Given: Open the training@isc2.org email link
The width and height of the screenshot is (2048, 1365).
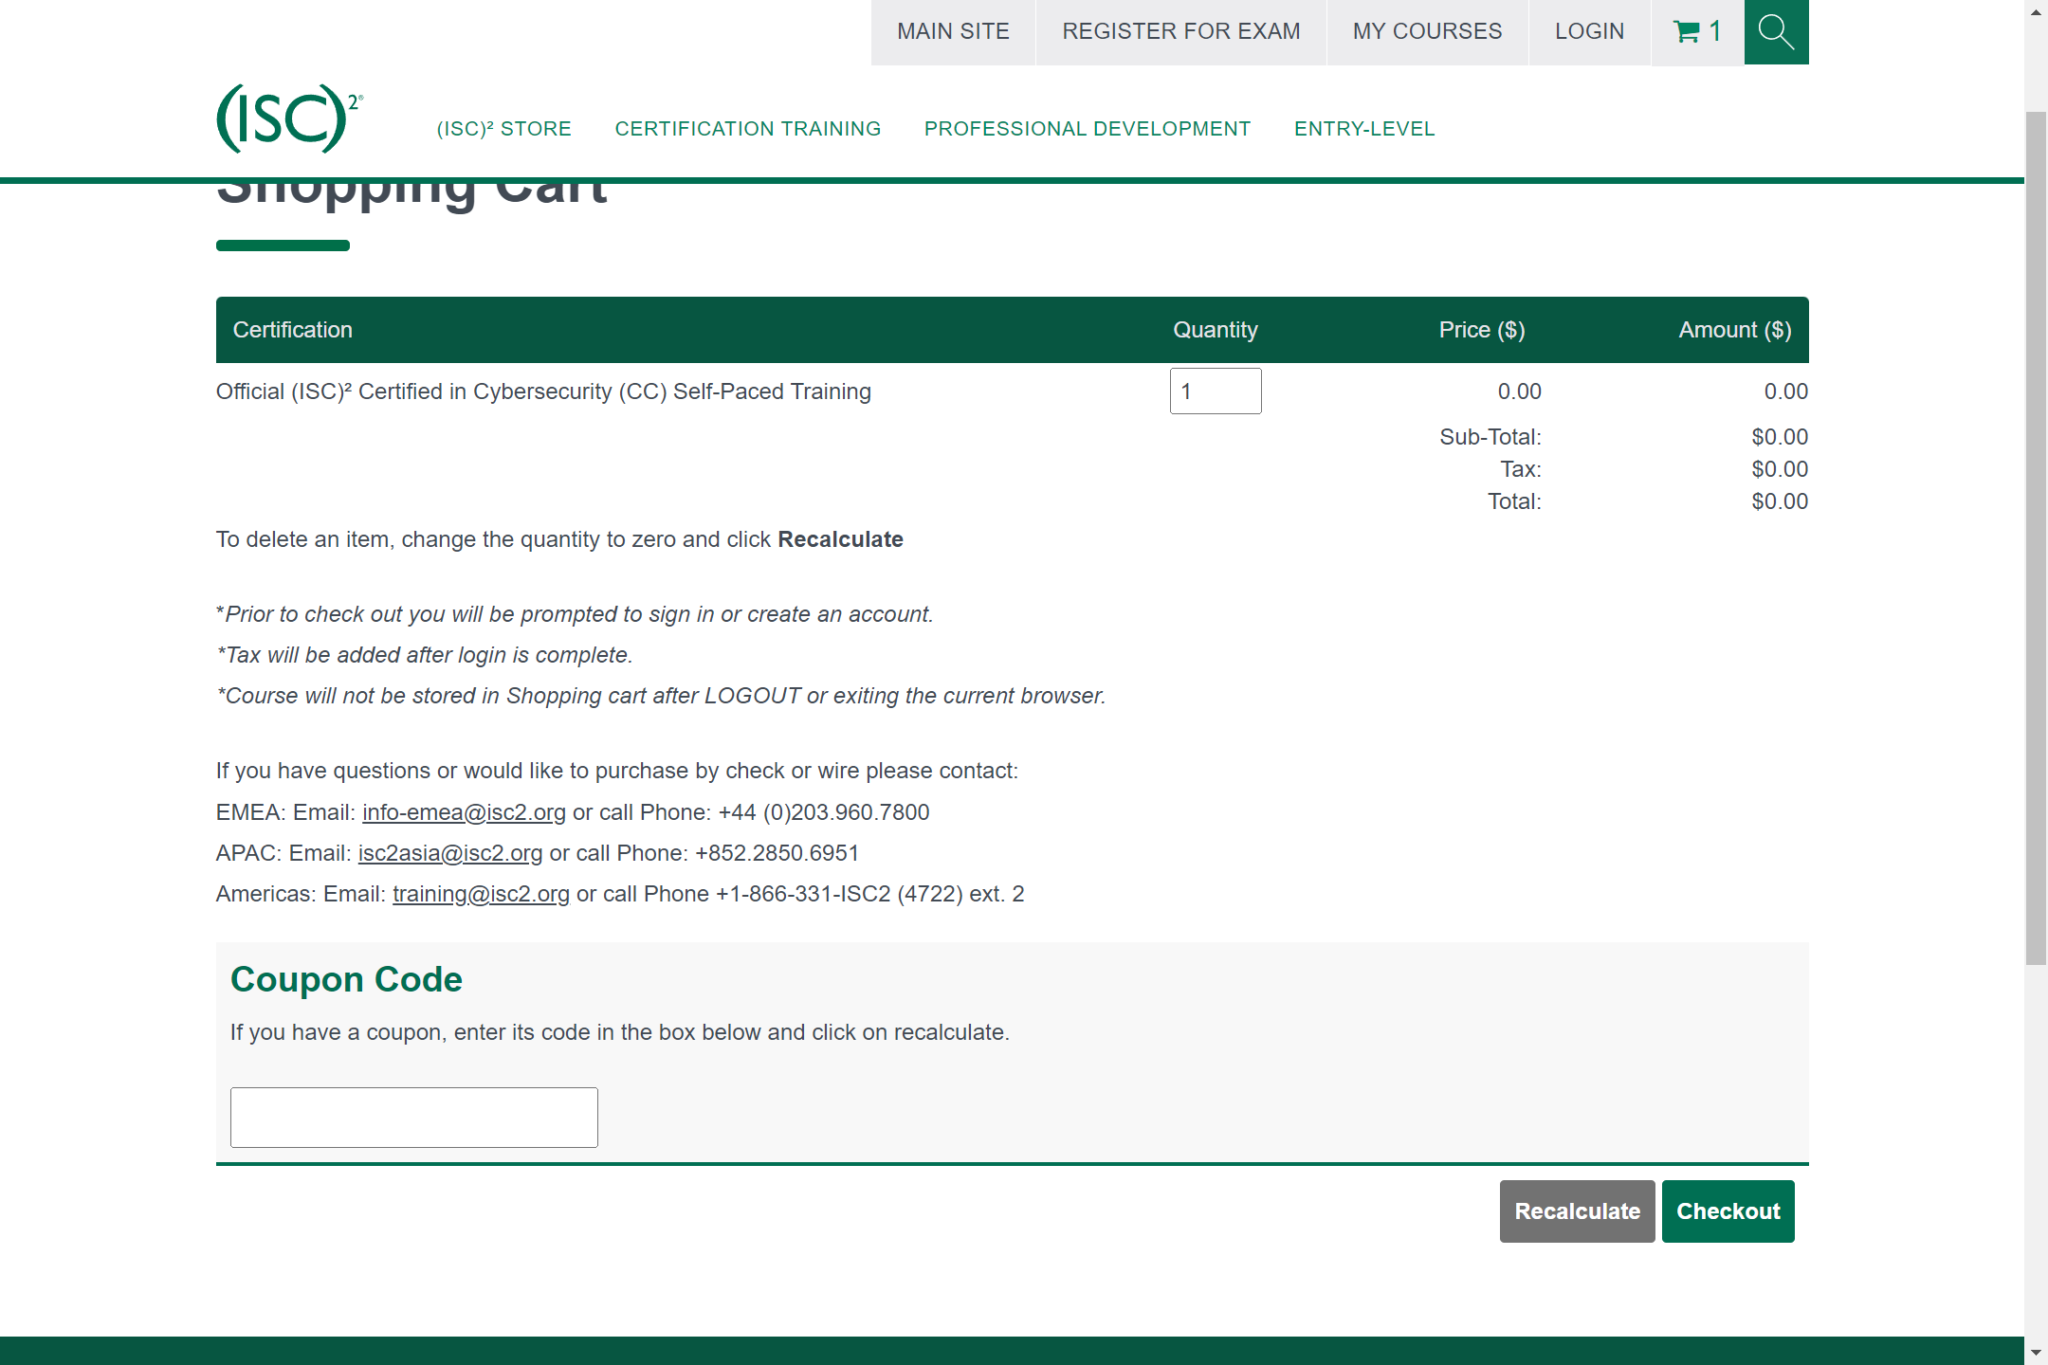Looking at the screenshot, I should point(480,893).
